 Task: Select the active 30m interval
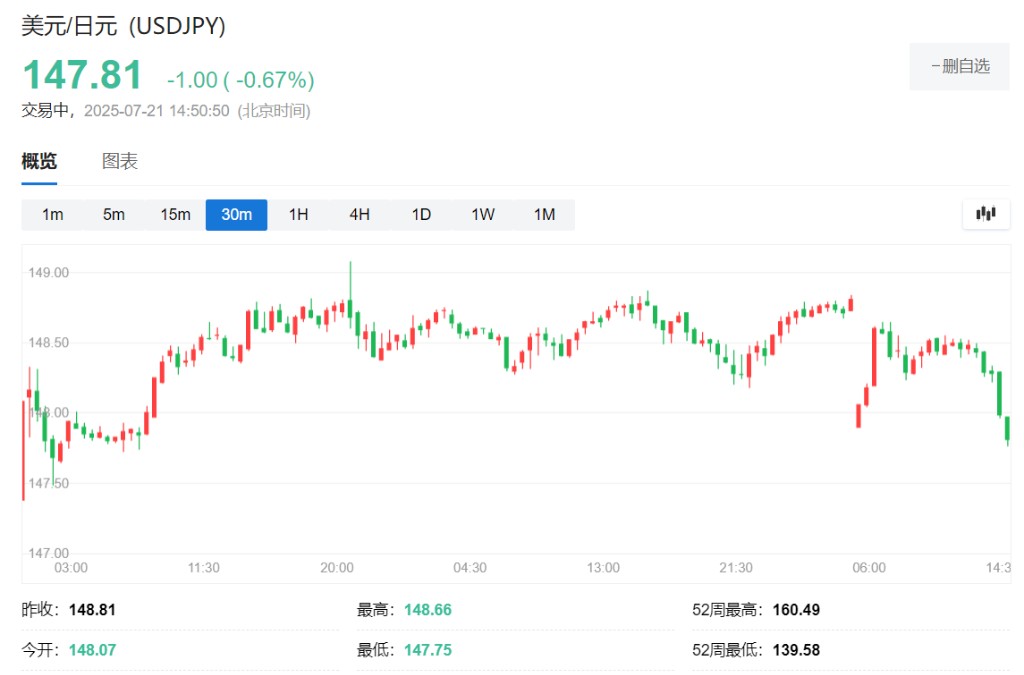(x=236, y=215)
